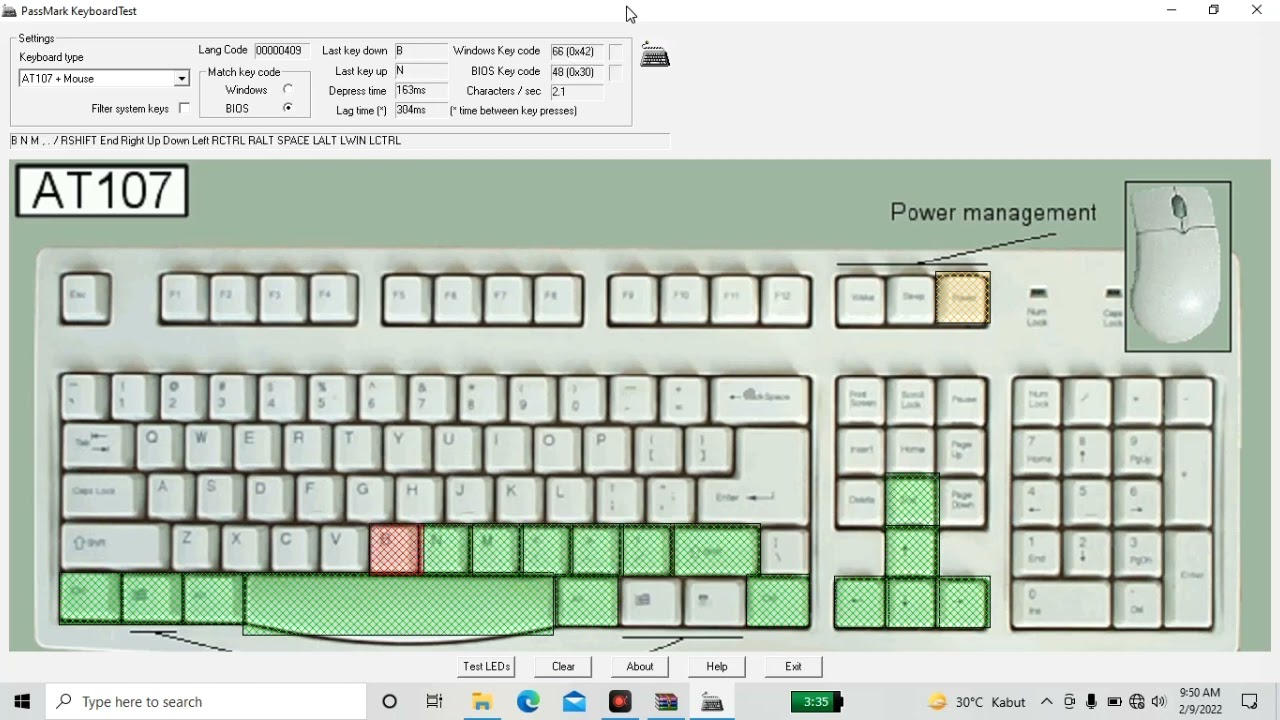This screenshot has height=720, width=1280.
Task: Click the pressed-keys history text line
Action: click(x=340, y=141)
